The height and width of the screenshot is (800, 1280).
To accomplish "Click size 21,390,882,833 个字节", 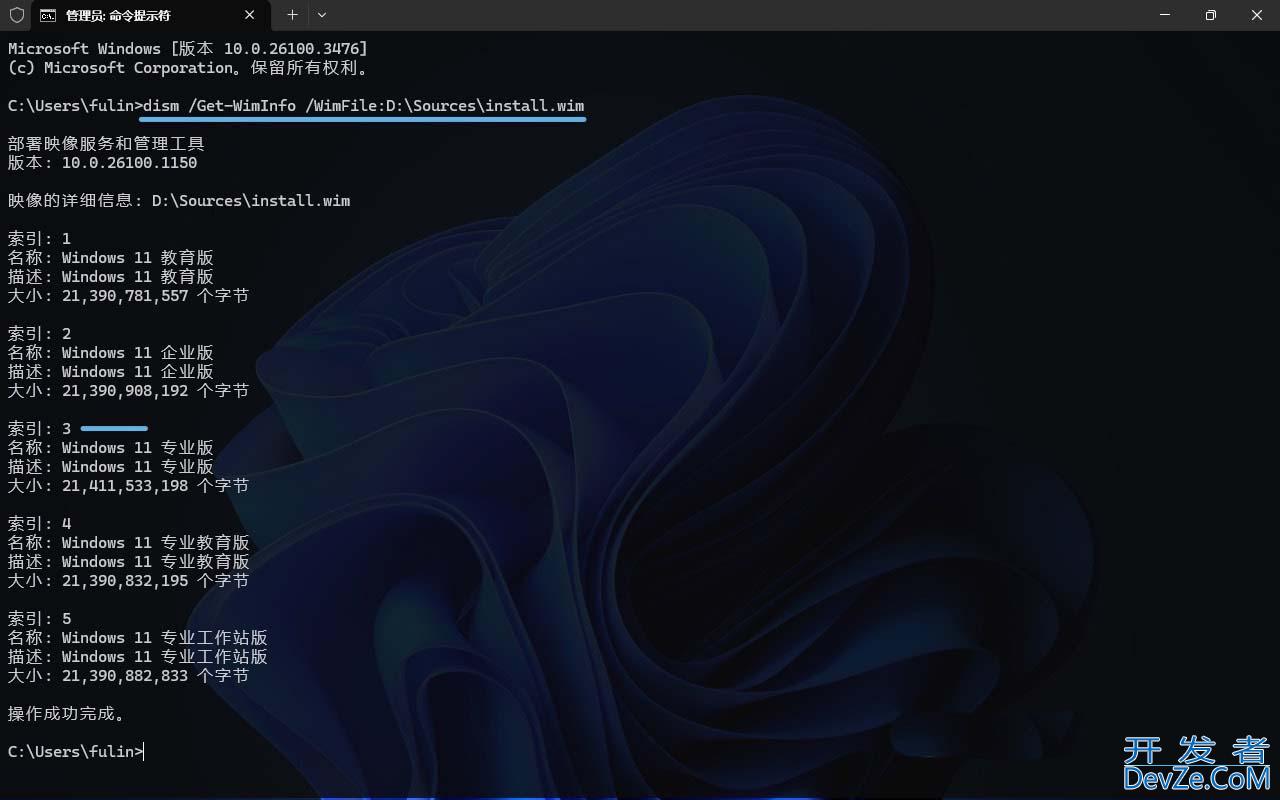I will coord(129,676).
